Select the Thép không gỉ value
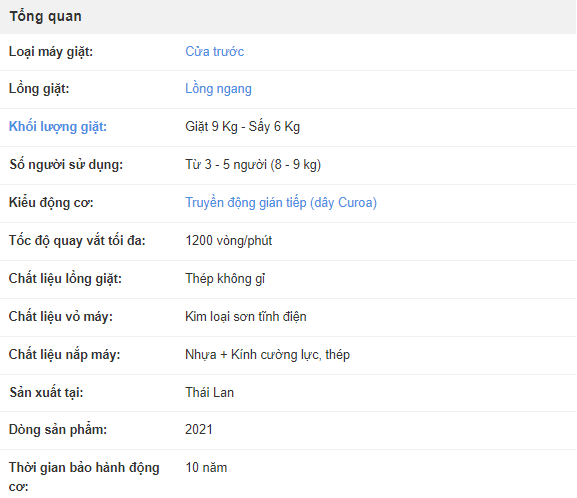577x498 pixels. (x=225, y=279)
